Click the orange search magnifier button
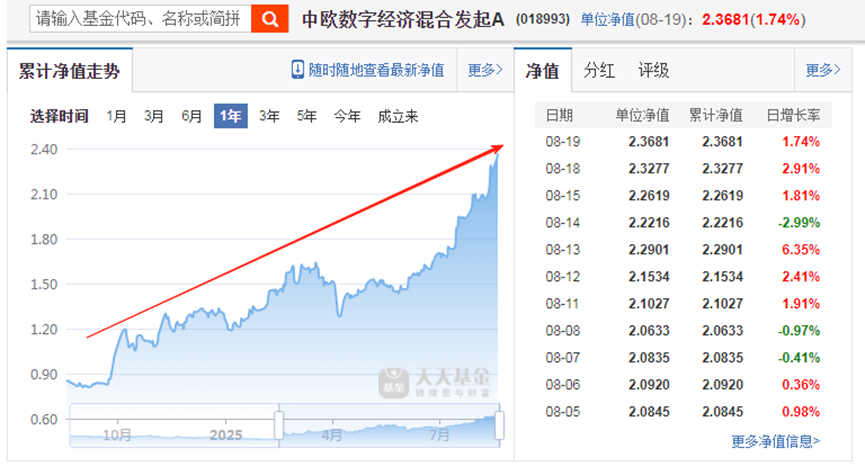 tap(270, 19)
